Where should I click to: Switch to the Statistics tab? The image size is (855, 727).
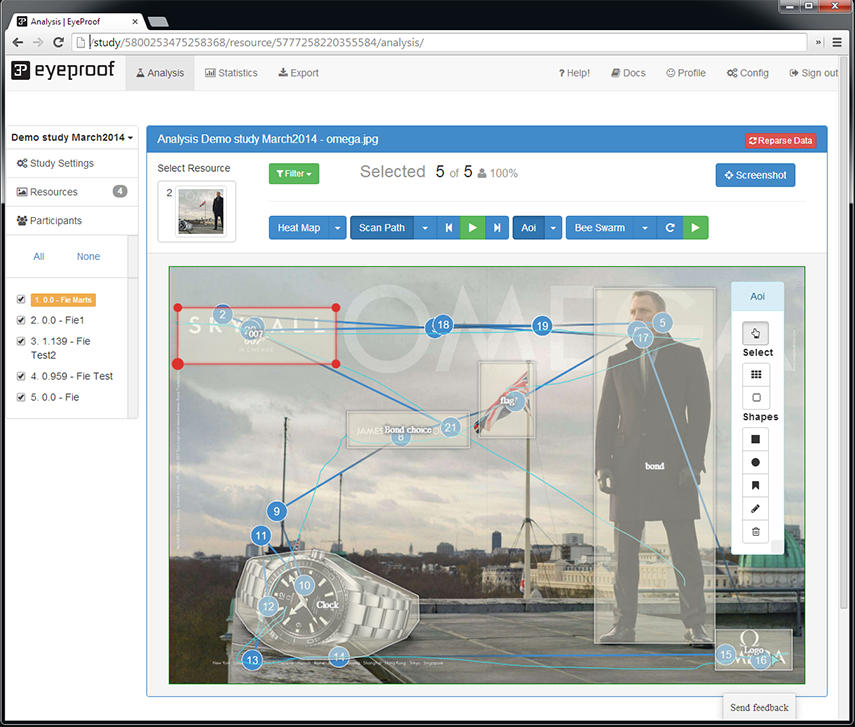[231, 73]
